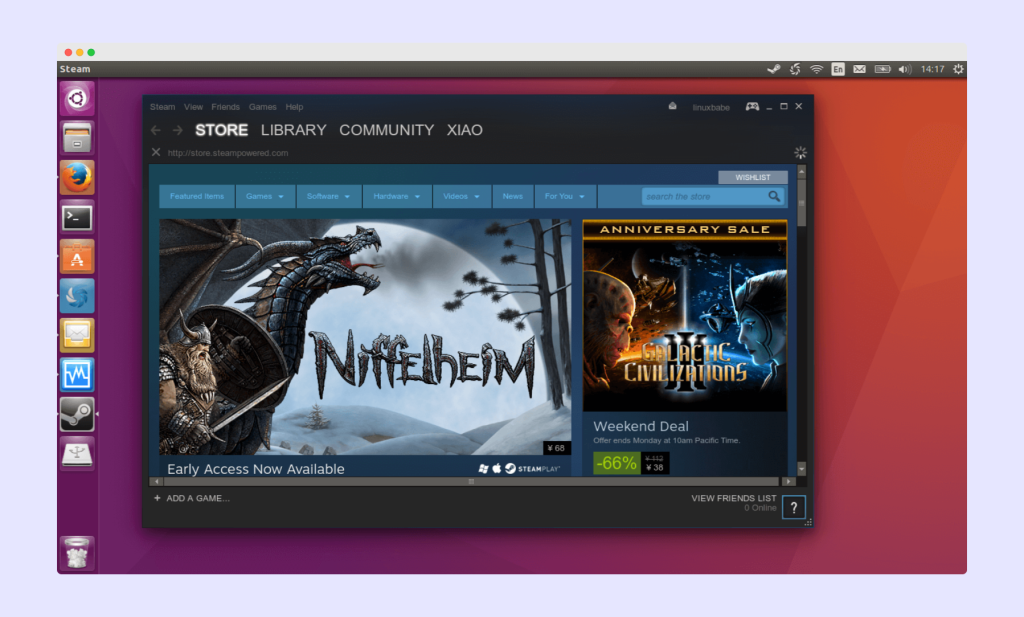Screen dimensions: 1024x617
Task: Go forward using the Steam forward arrow
Action: (178, 131)
